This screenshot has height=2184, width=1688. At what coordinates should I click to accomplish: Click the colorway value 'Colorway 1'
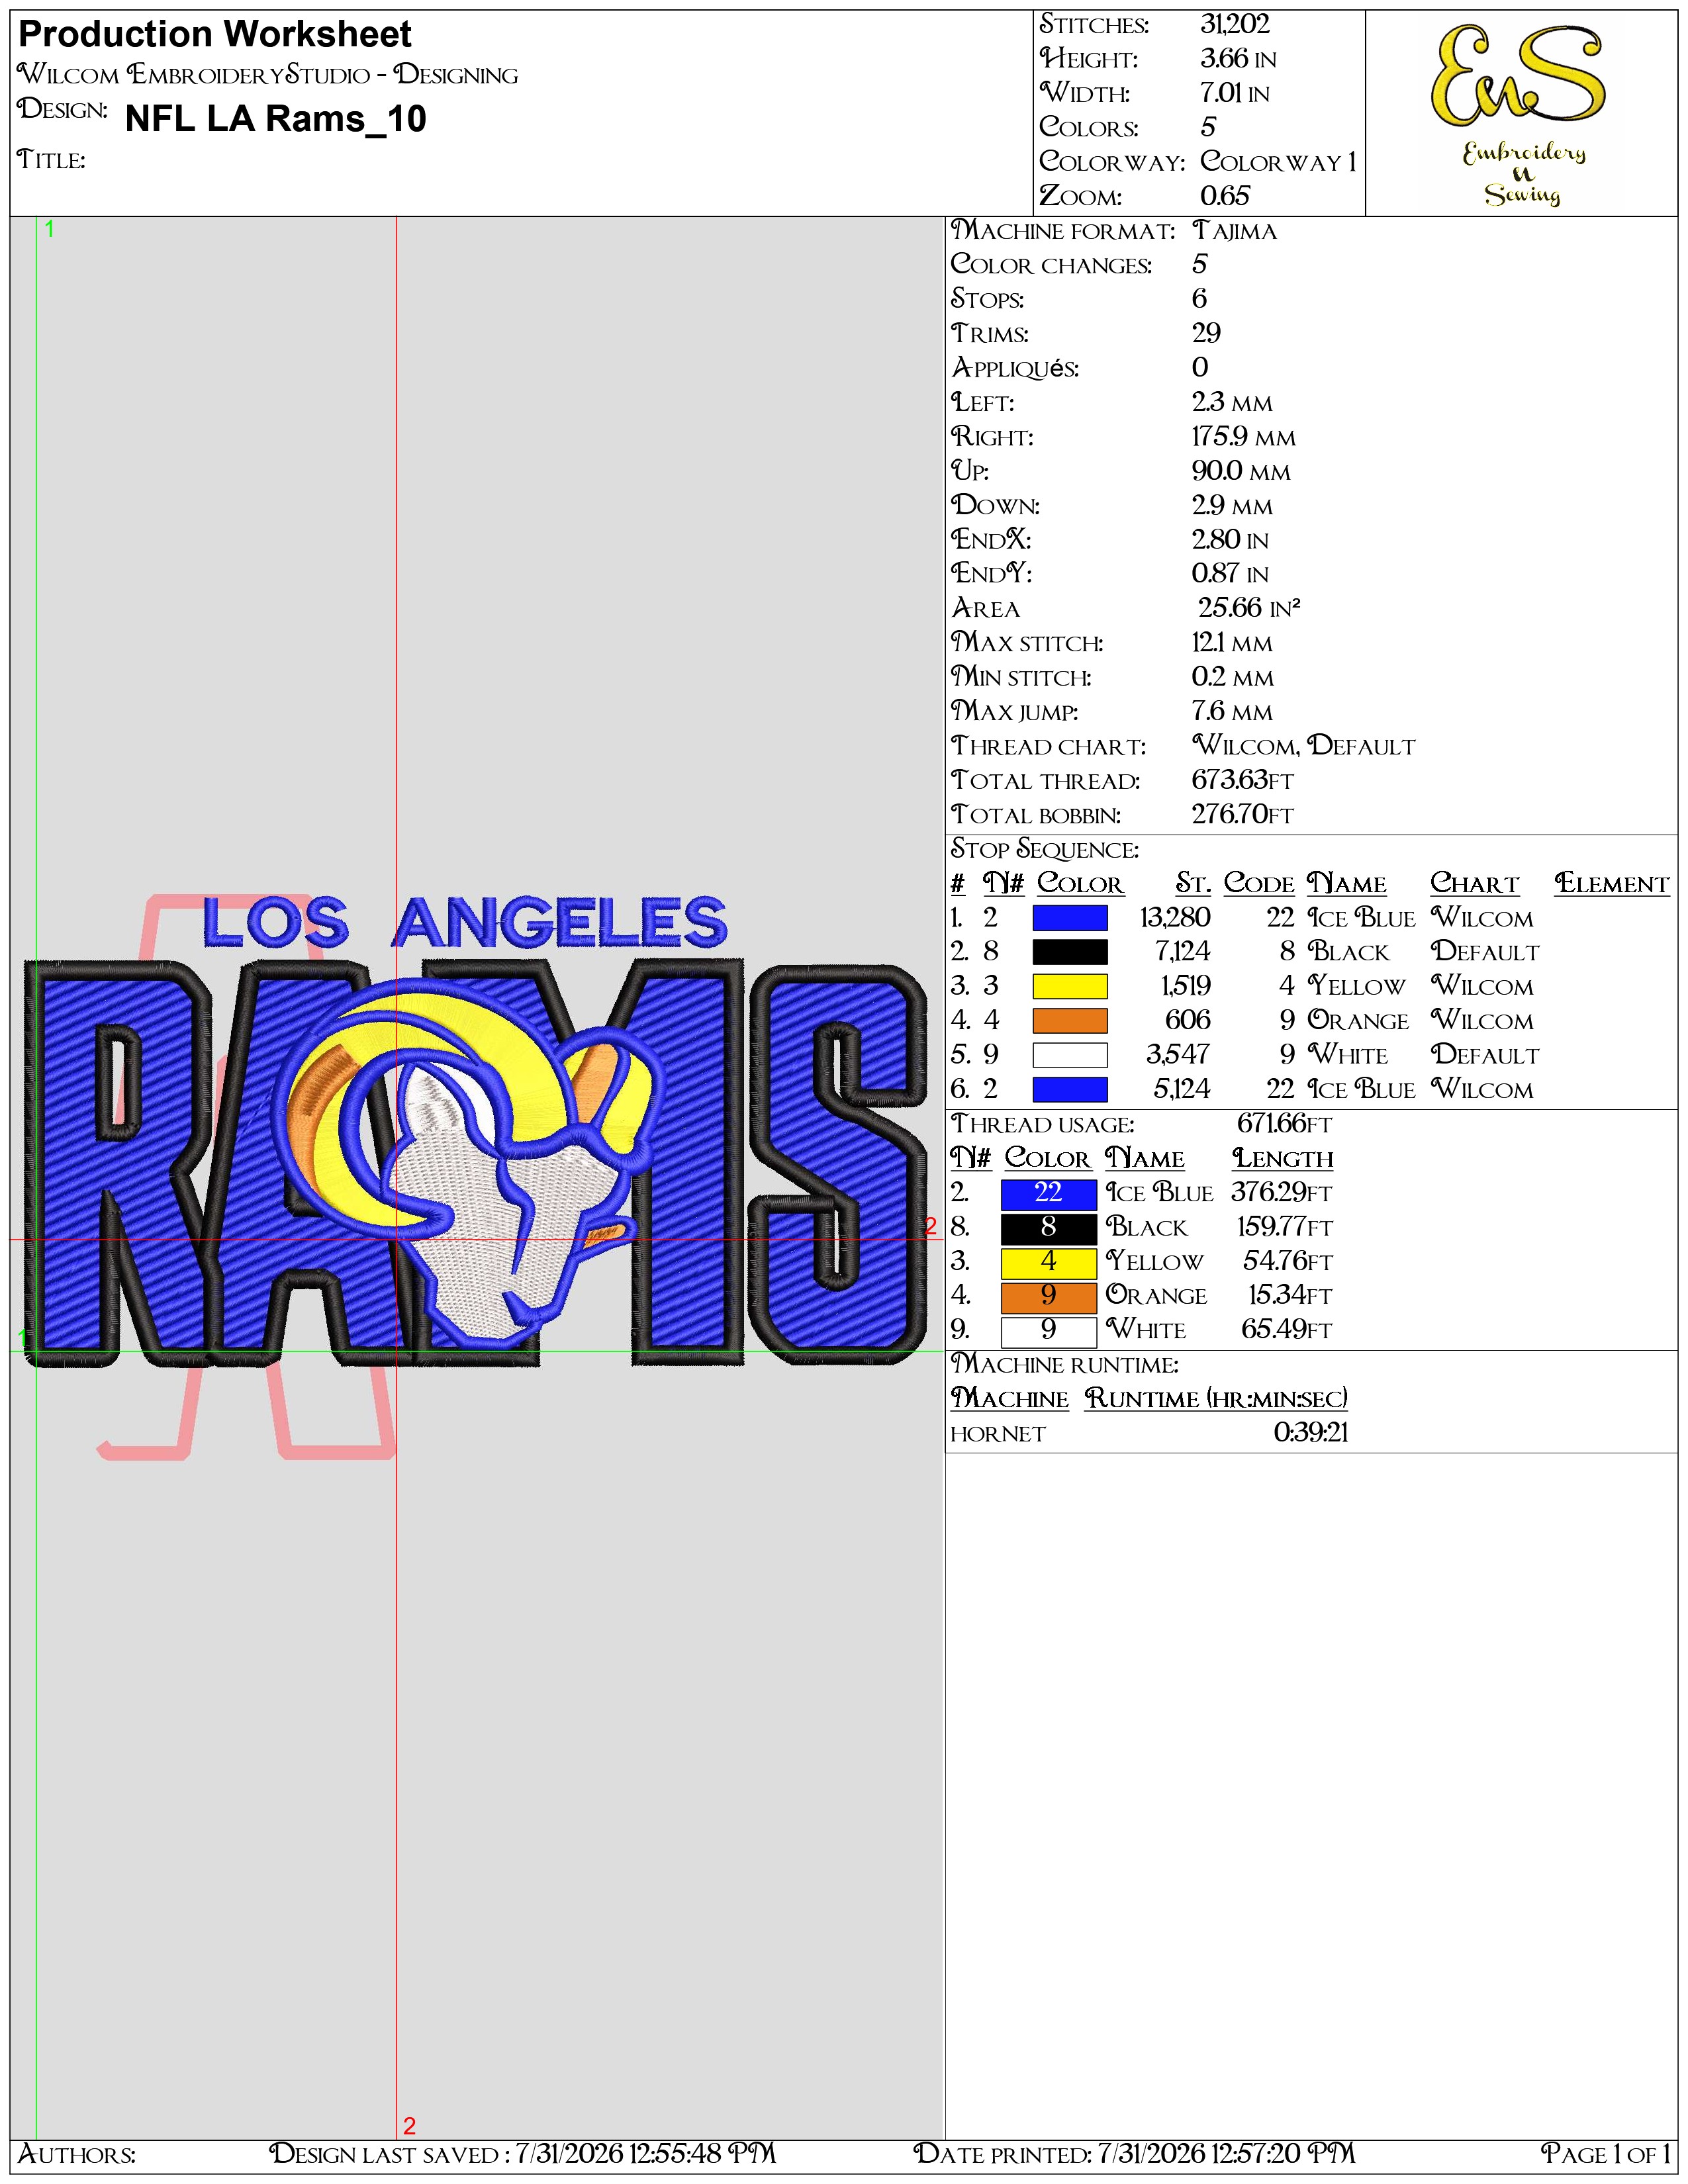(1279, 161)
